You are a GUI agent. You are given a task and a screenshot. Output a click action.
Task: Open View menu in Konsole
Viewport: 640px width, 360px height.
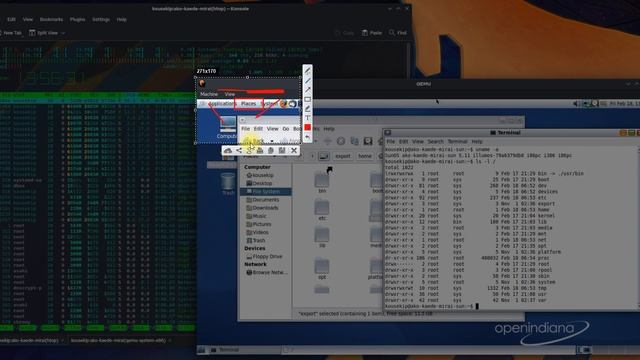click(x=28, y=20)
